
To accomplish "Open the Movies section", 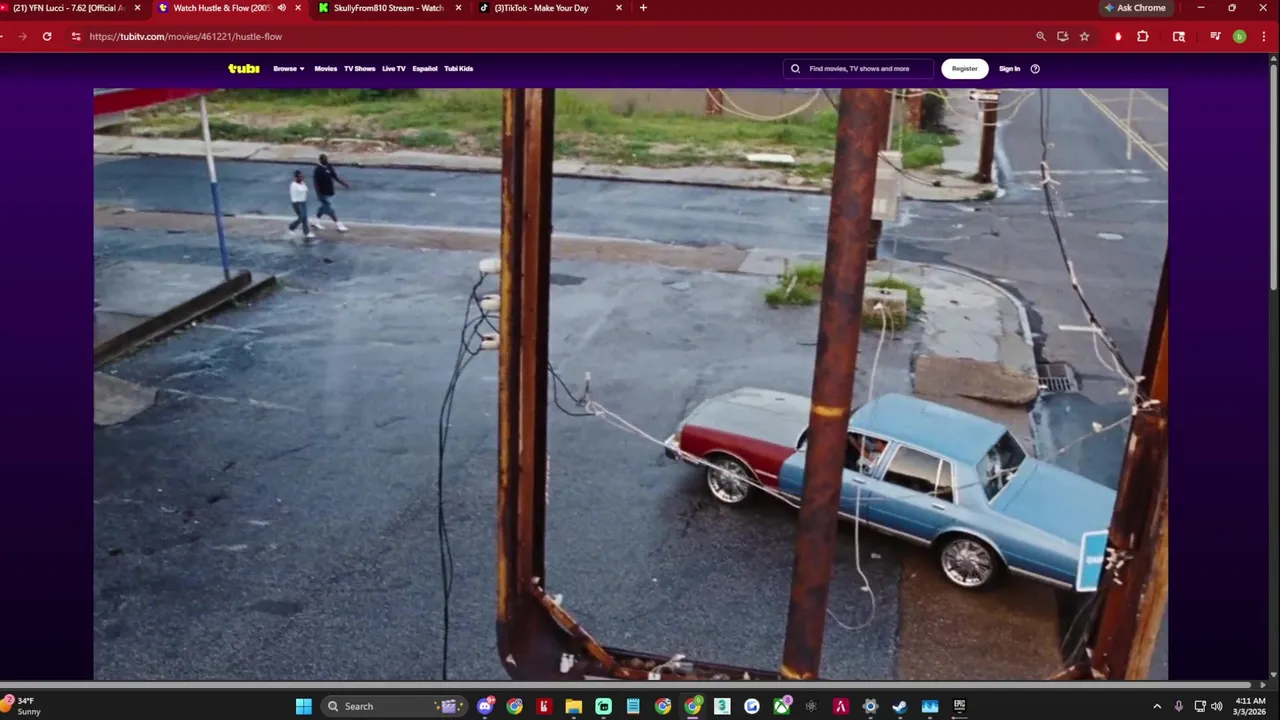I will coord(326,68).
